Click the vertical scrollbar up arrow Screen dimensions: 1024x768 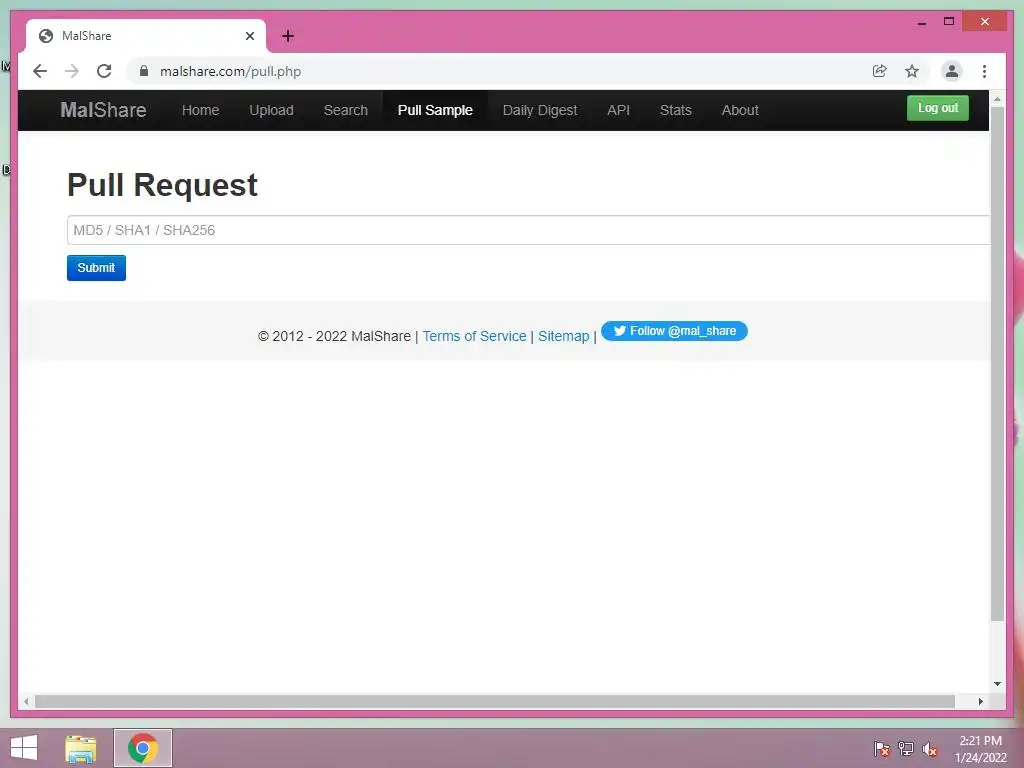pyautogui.click(x=997, y=99)
